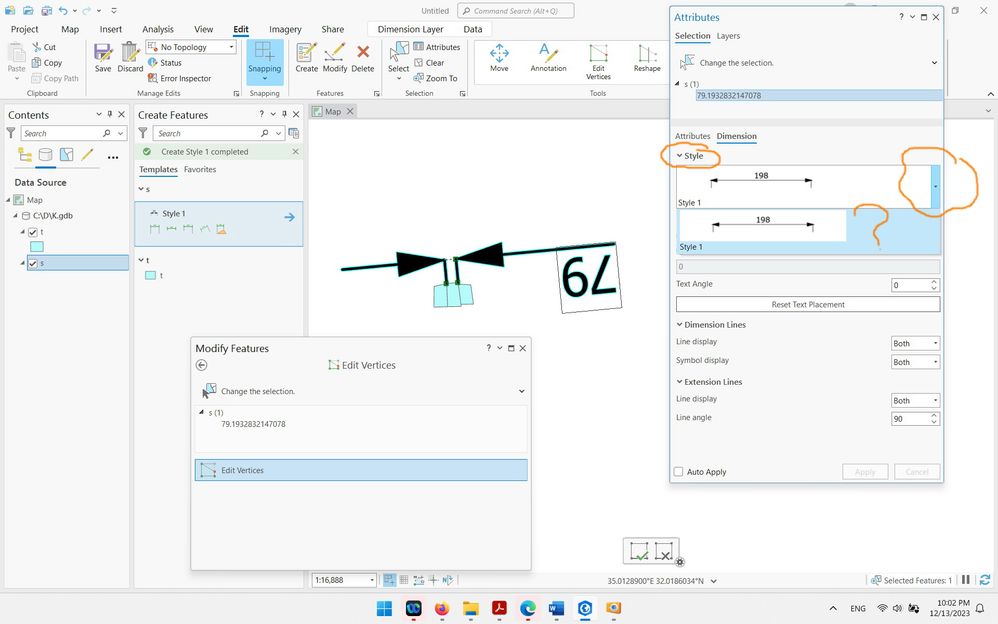Switch Contents to List By Editing

coord(87,155)
